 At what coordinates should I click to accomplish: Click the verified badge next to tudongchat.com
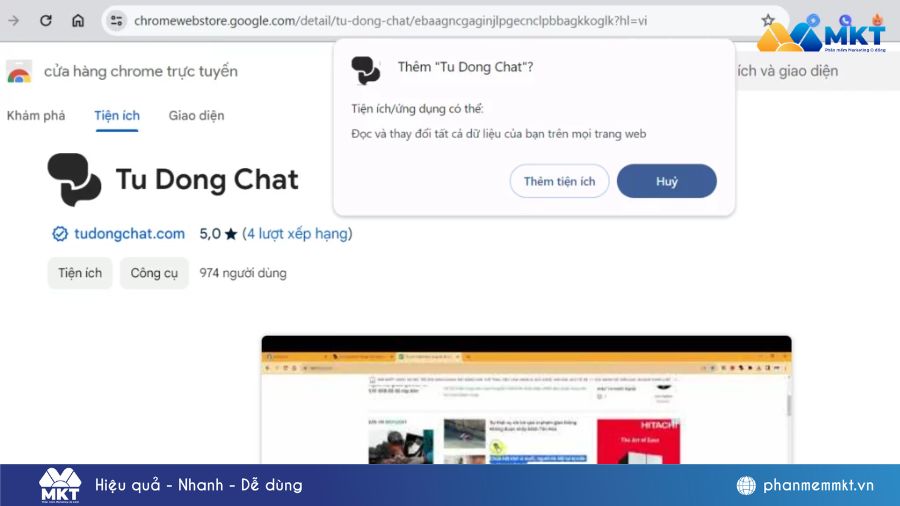[60, 233]
